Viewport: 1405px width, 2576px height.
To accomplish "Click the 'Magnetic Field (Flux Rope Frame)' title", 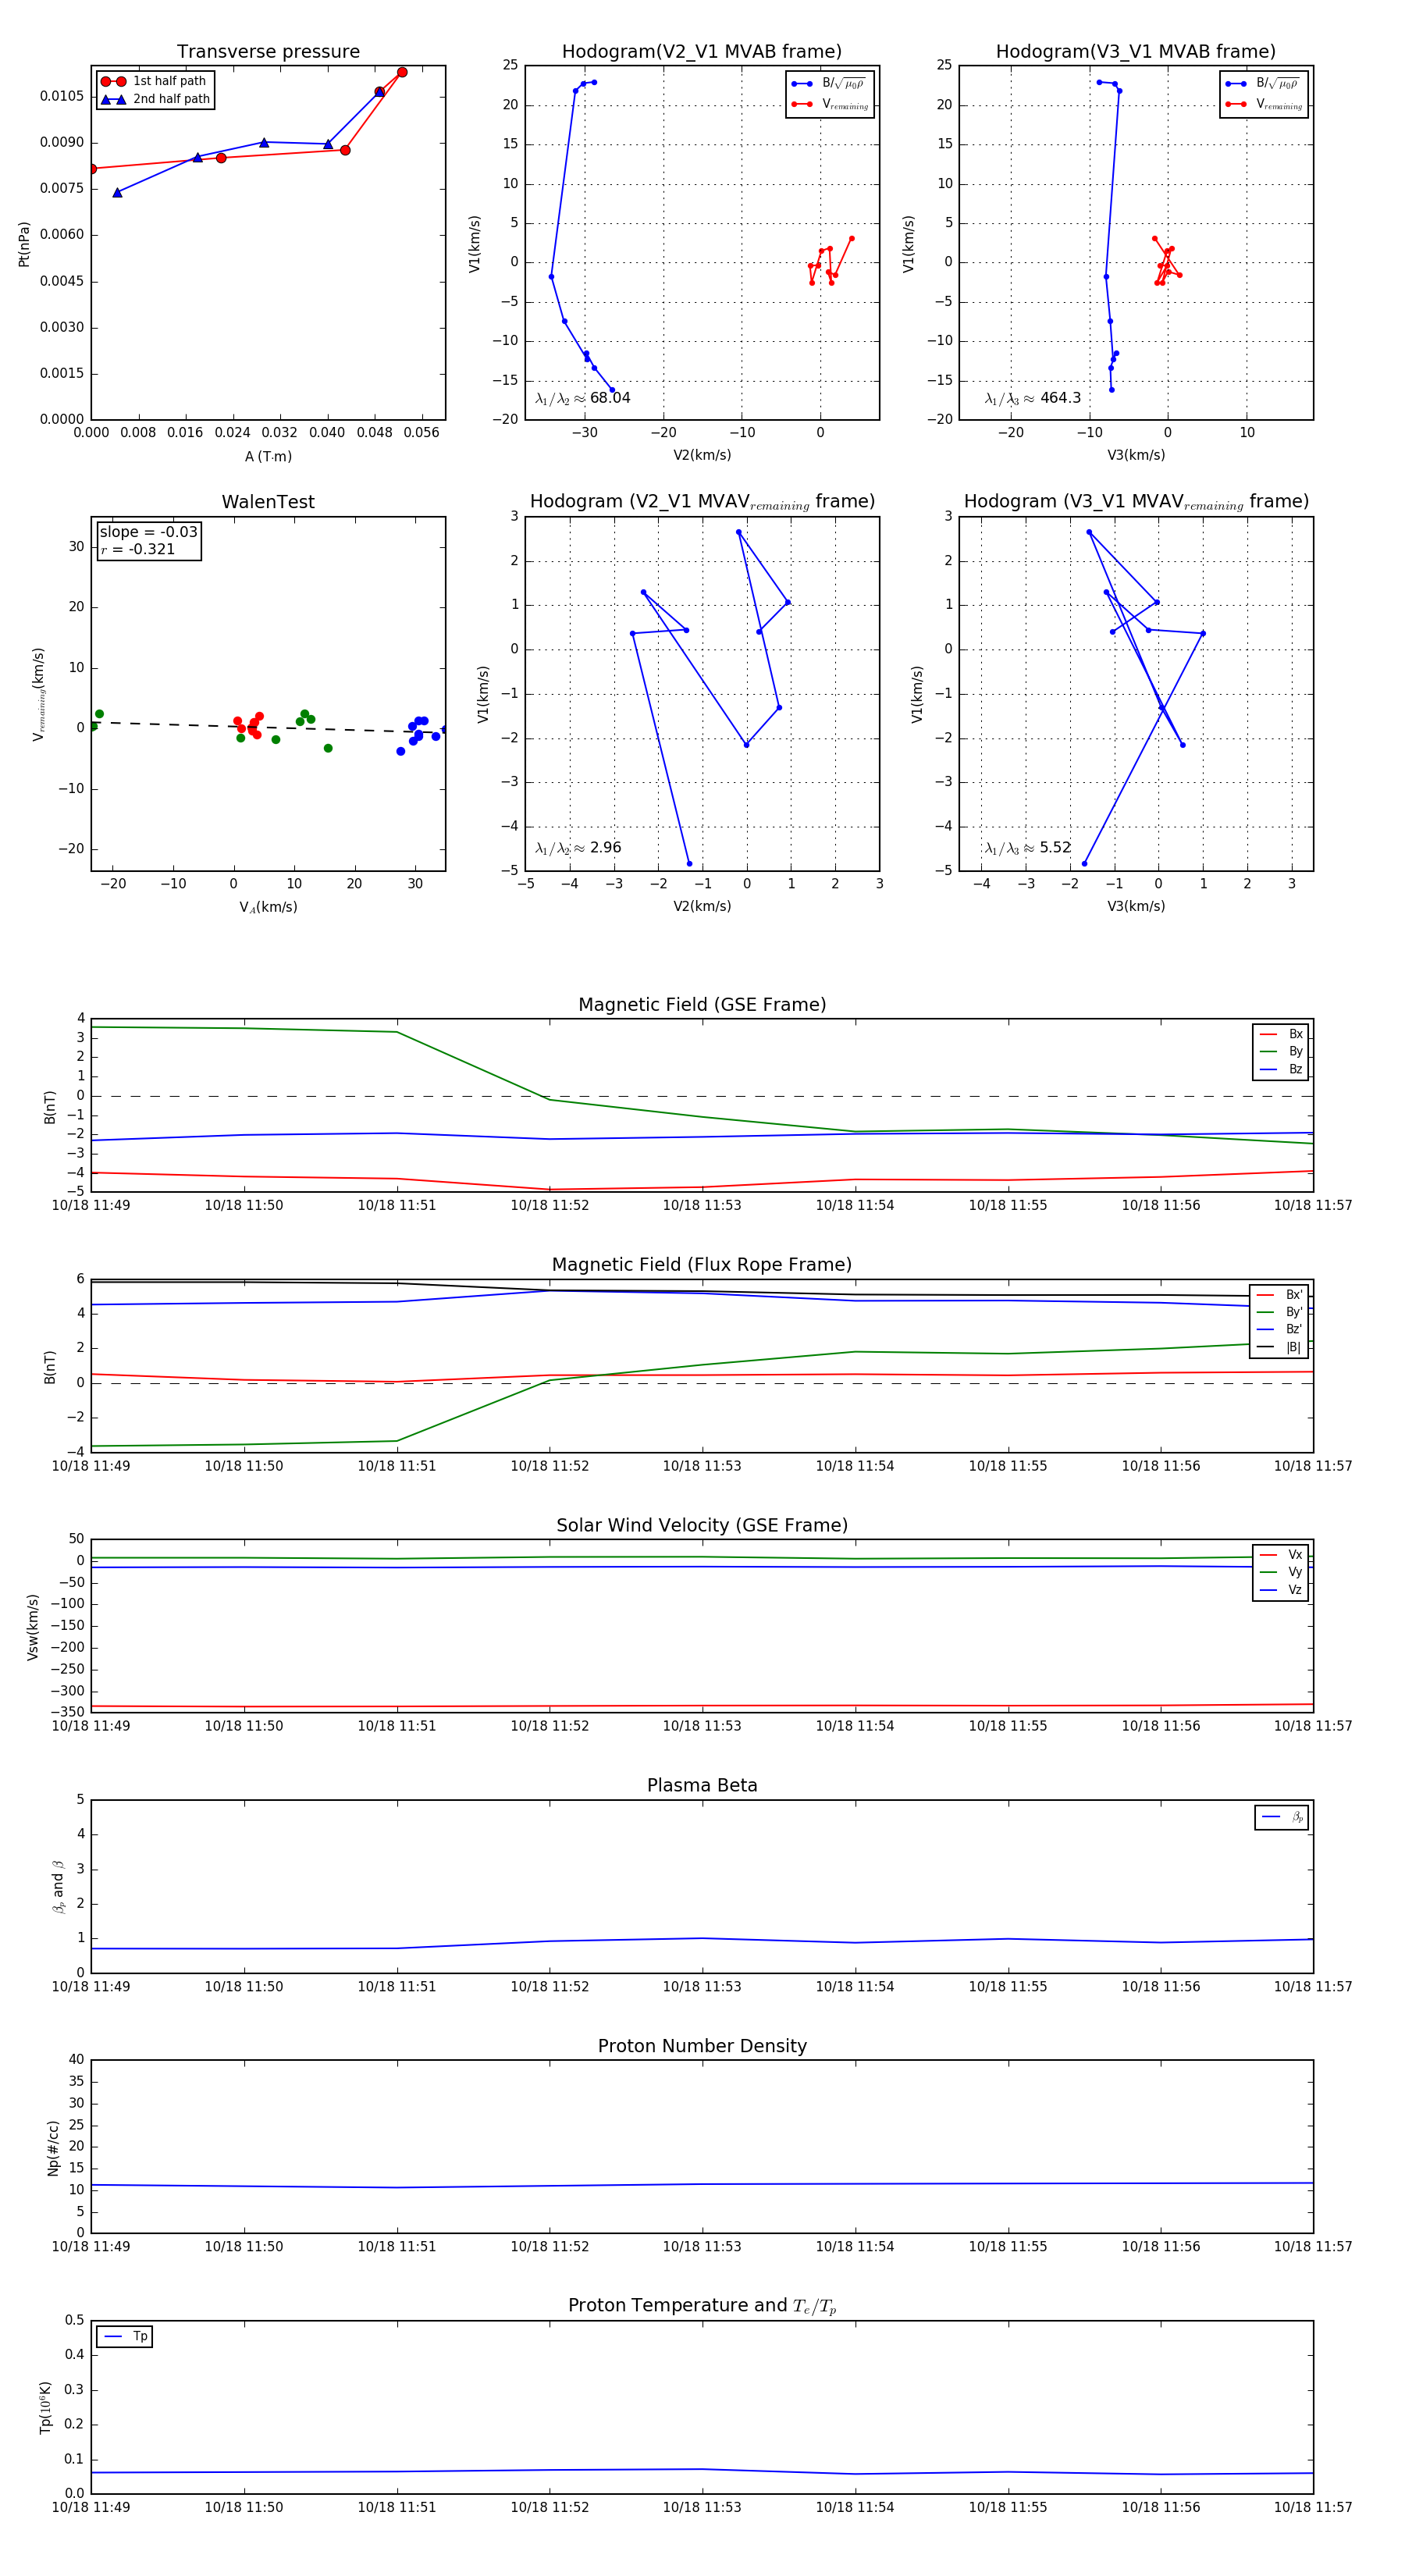I will tap(702, 1265).
